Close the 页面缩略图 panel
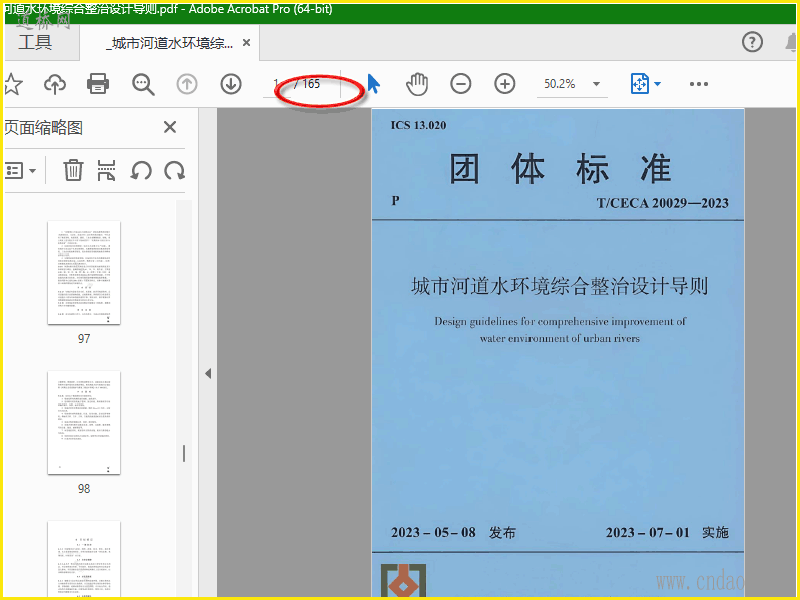This screenshot has height=600, width=800. point(170,127)
